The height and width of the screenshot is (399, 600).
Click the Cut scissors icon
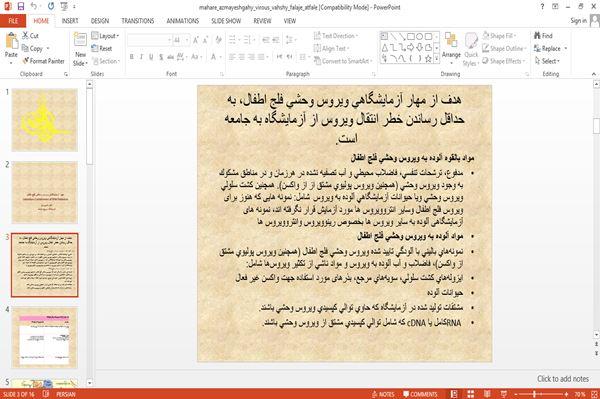[25, 36]
